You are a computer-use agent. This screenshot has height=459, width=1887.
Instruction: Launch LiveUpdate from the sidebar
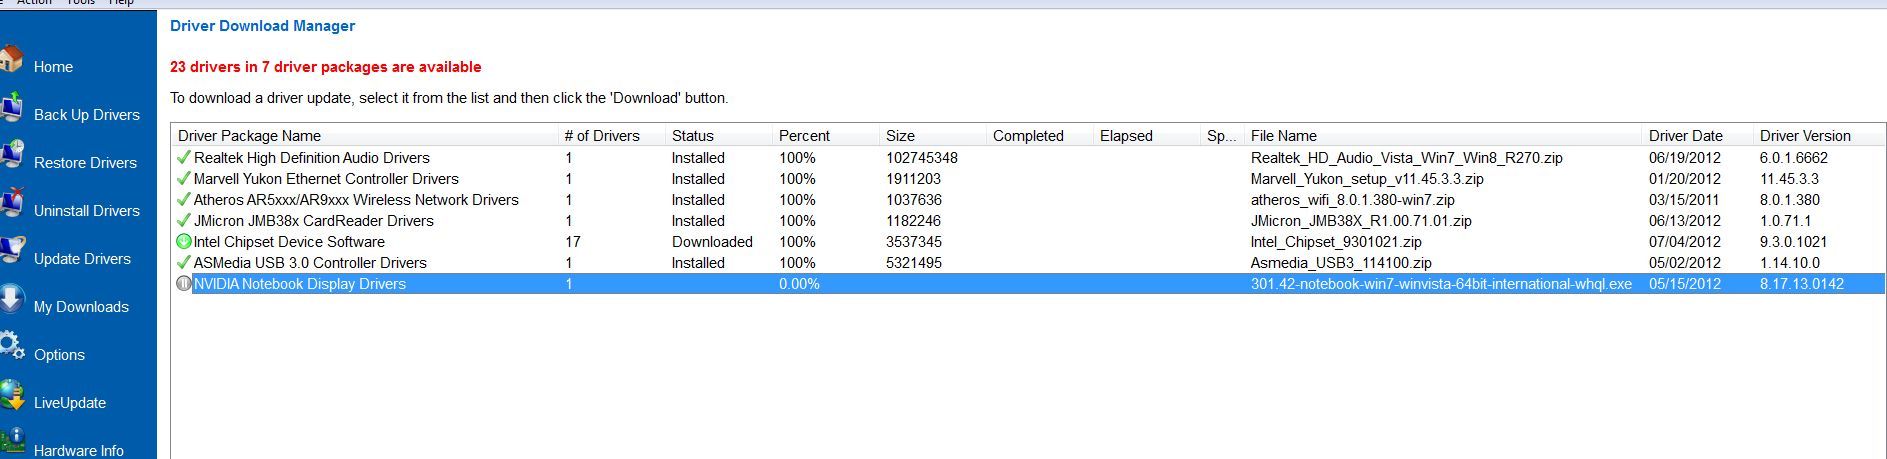[x=69, y=403]
